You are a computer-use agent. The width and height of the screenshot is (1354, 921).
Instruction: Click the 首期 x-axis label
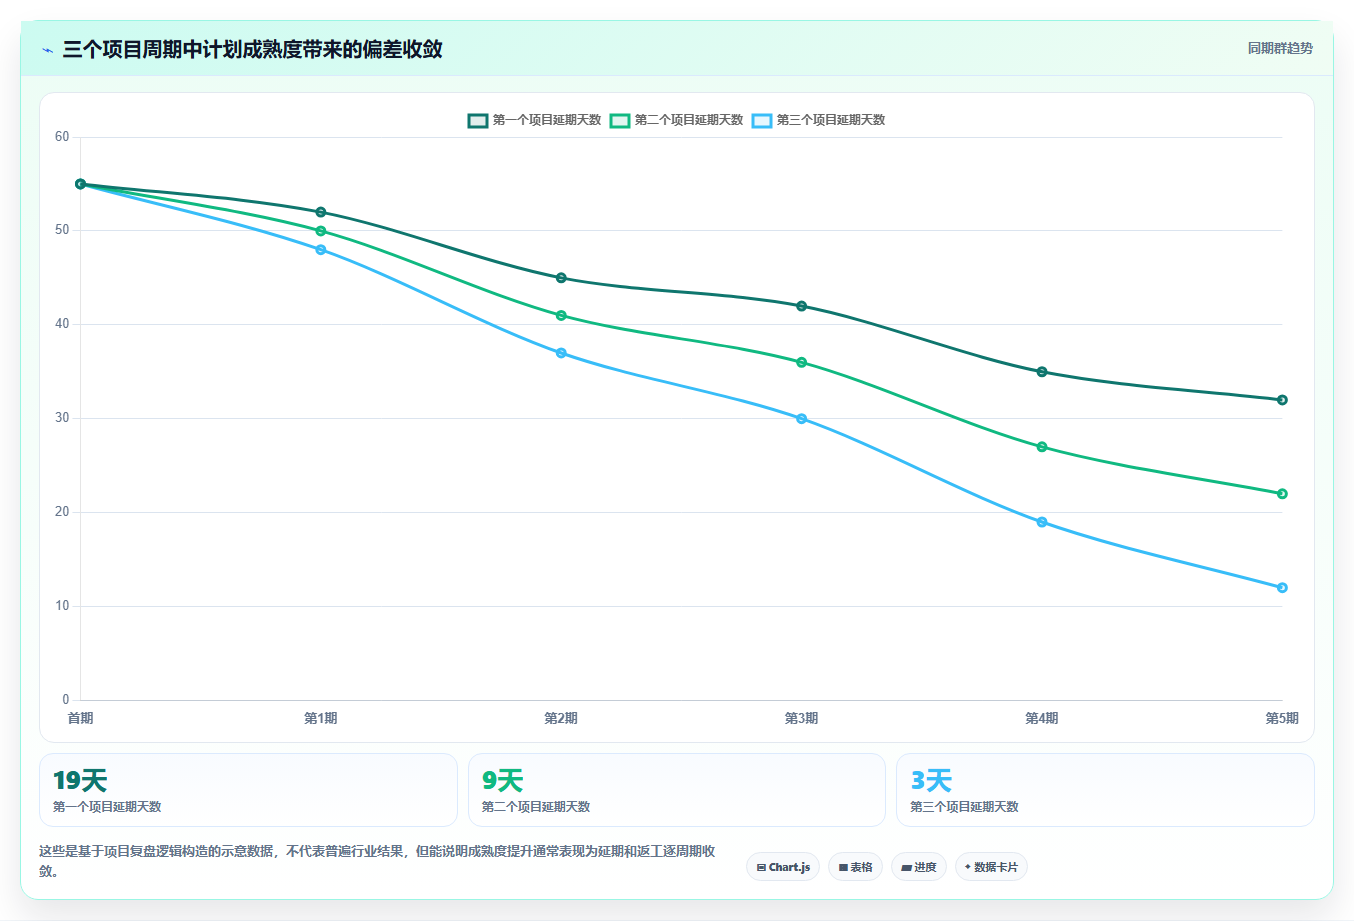[80, 718]
